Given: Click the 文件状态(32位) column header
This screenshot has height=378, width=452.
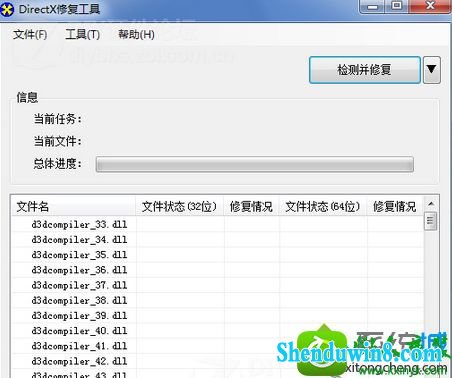Looking at the screenshot, I should pos(180,207).
